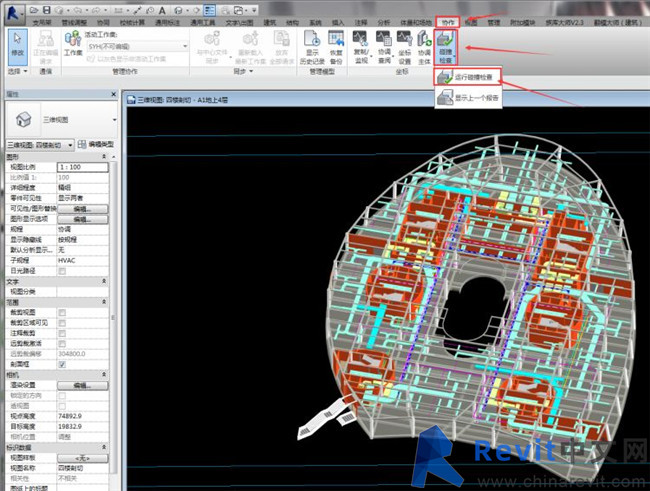650x491 pixels.
Task: Click the 视图比例 1:100 value field
Action: click(x=82, y=167)
